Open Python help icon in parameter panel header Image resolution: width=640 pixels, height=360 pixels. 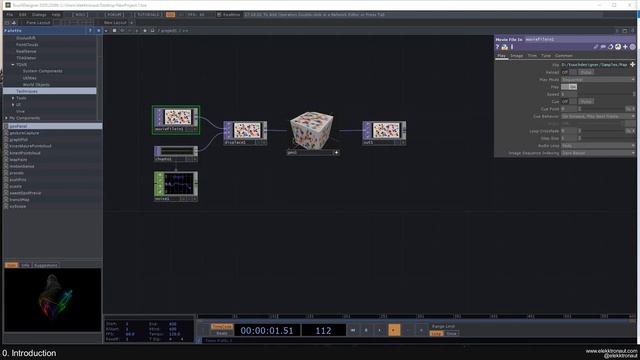pos(504,47)
